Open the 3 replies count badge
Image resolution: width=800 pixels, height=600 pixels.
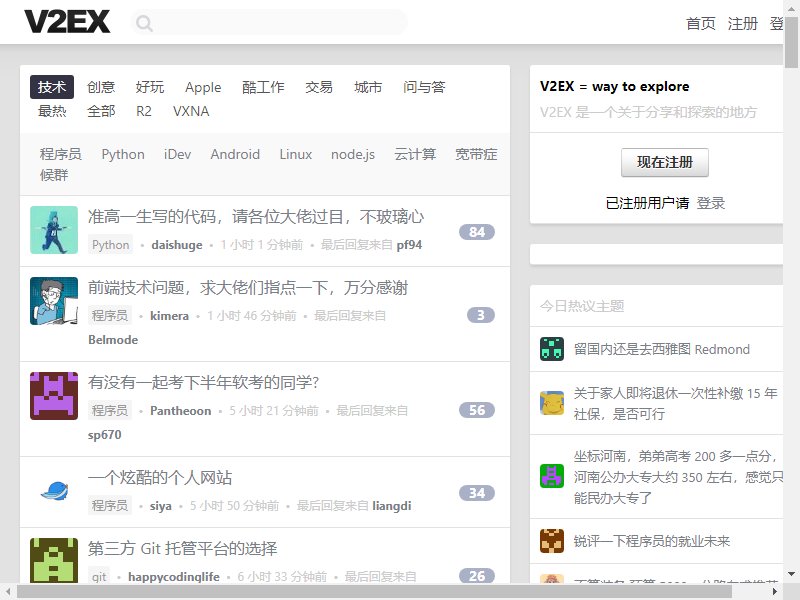(x=481, y=315)
